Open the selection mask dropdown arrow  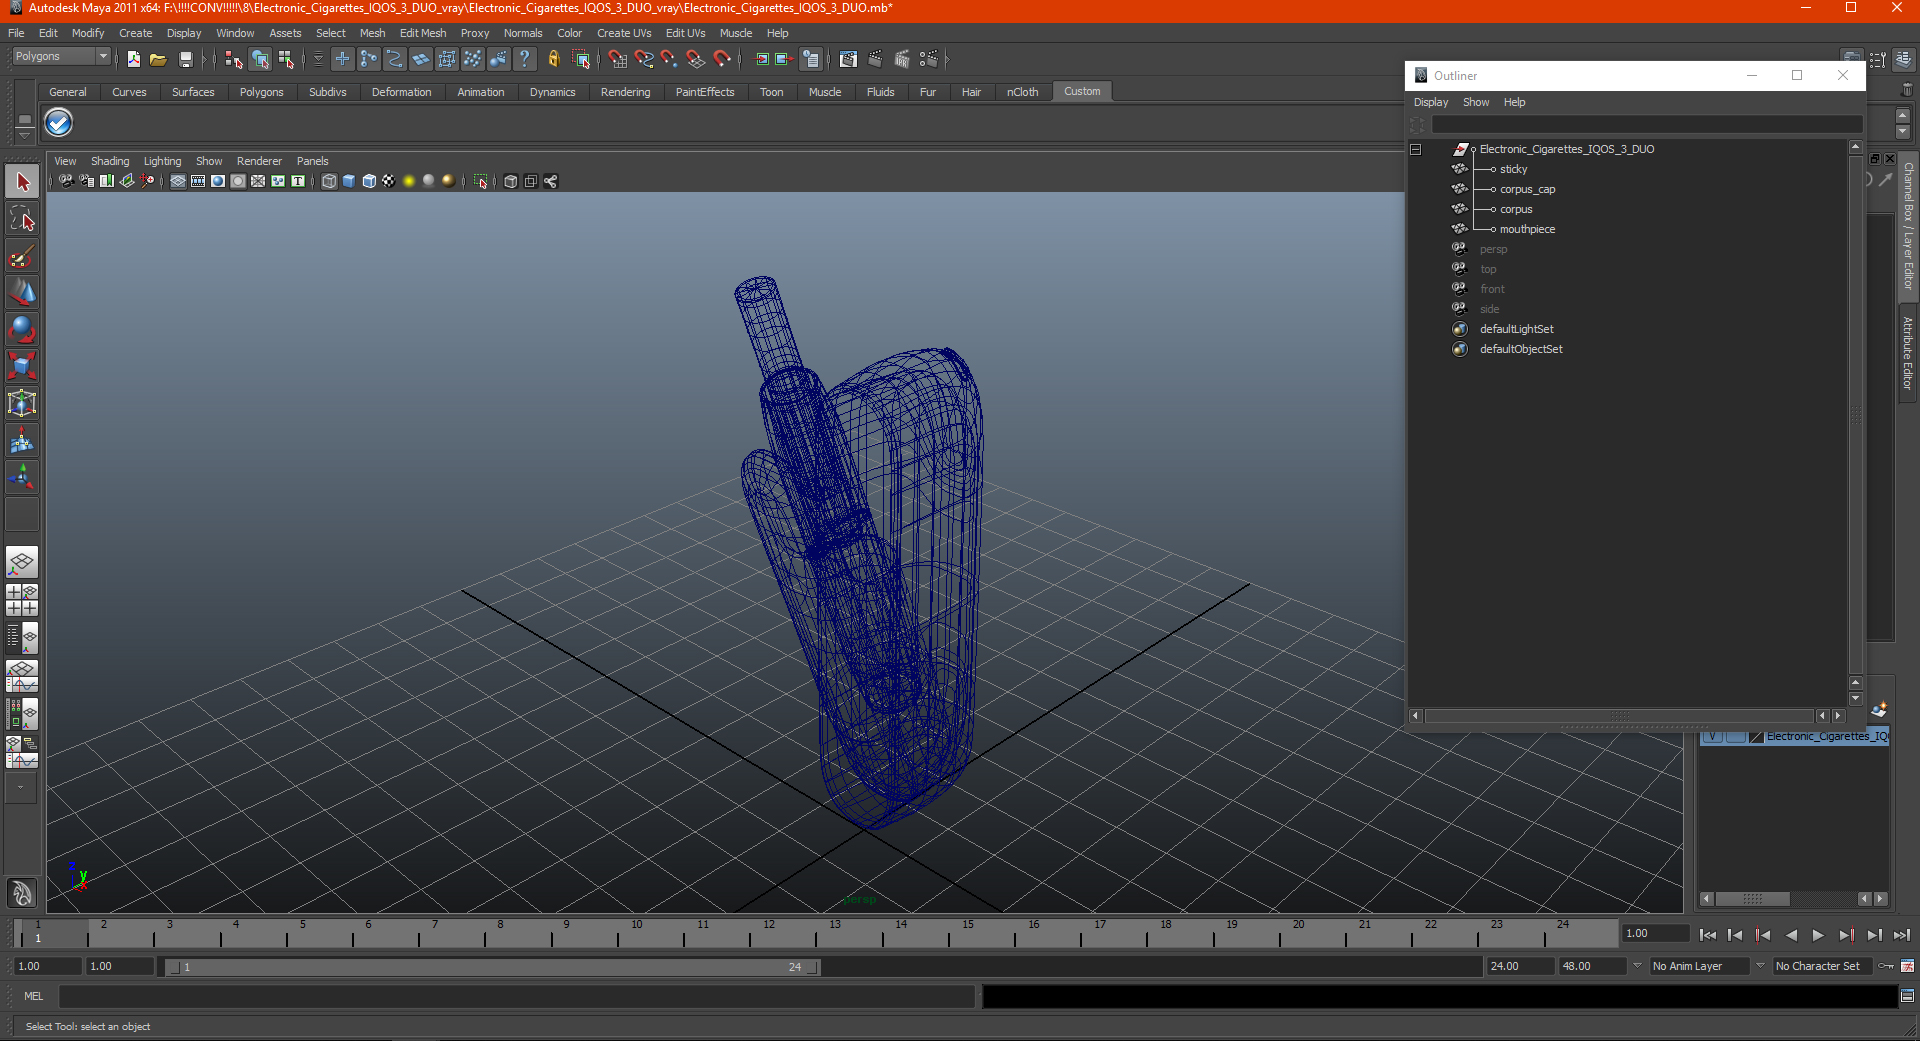[319, 60]
